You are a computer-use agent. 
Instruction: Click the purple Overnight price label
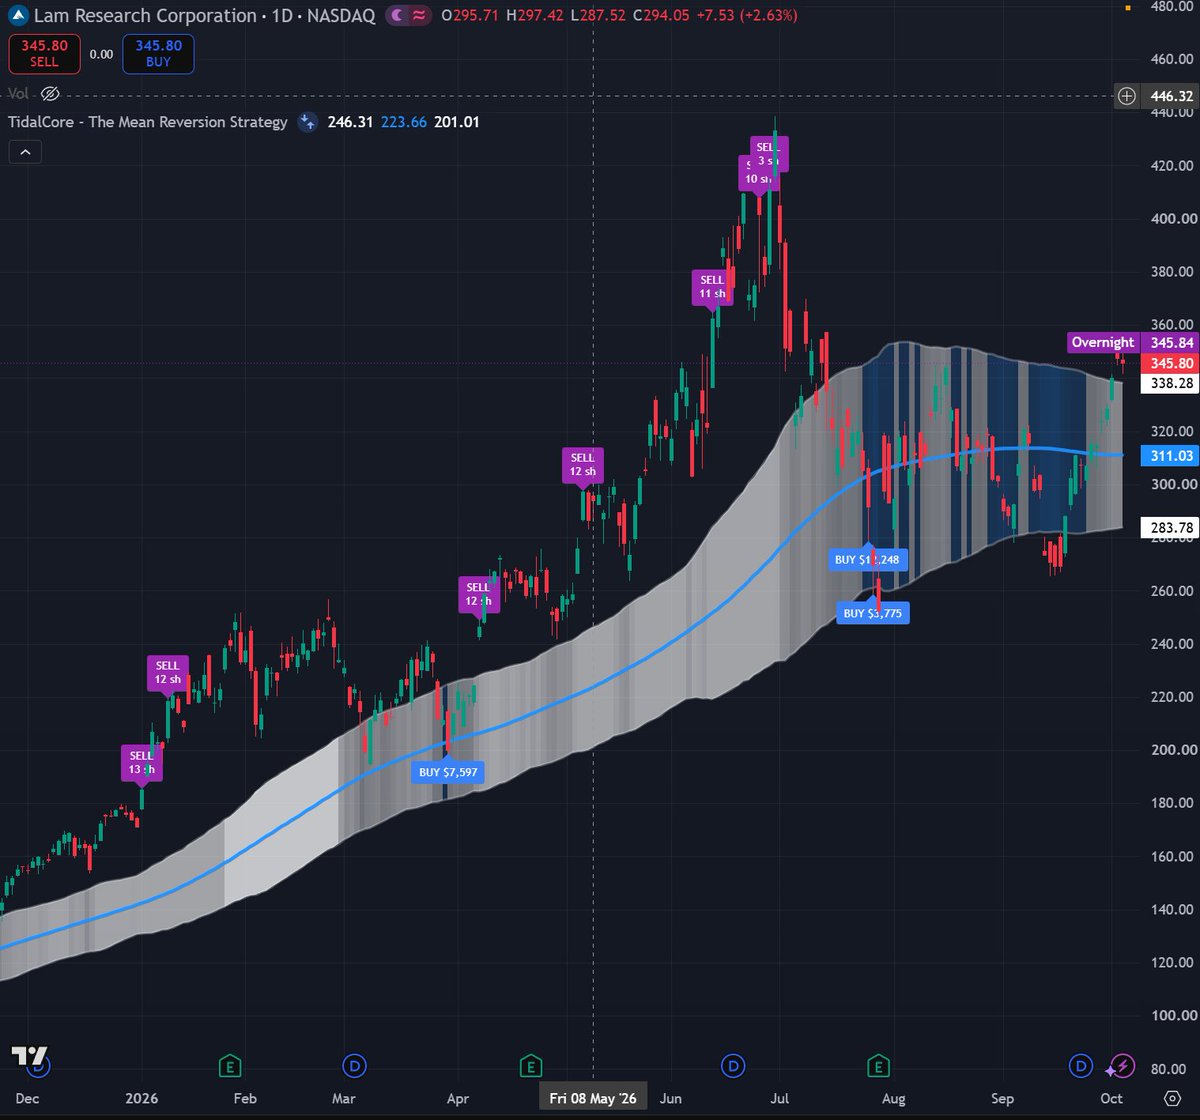[x=1103, y=342]
